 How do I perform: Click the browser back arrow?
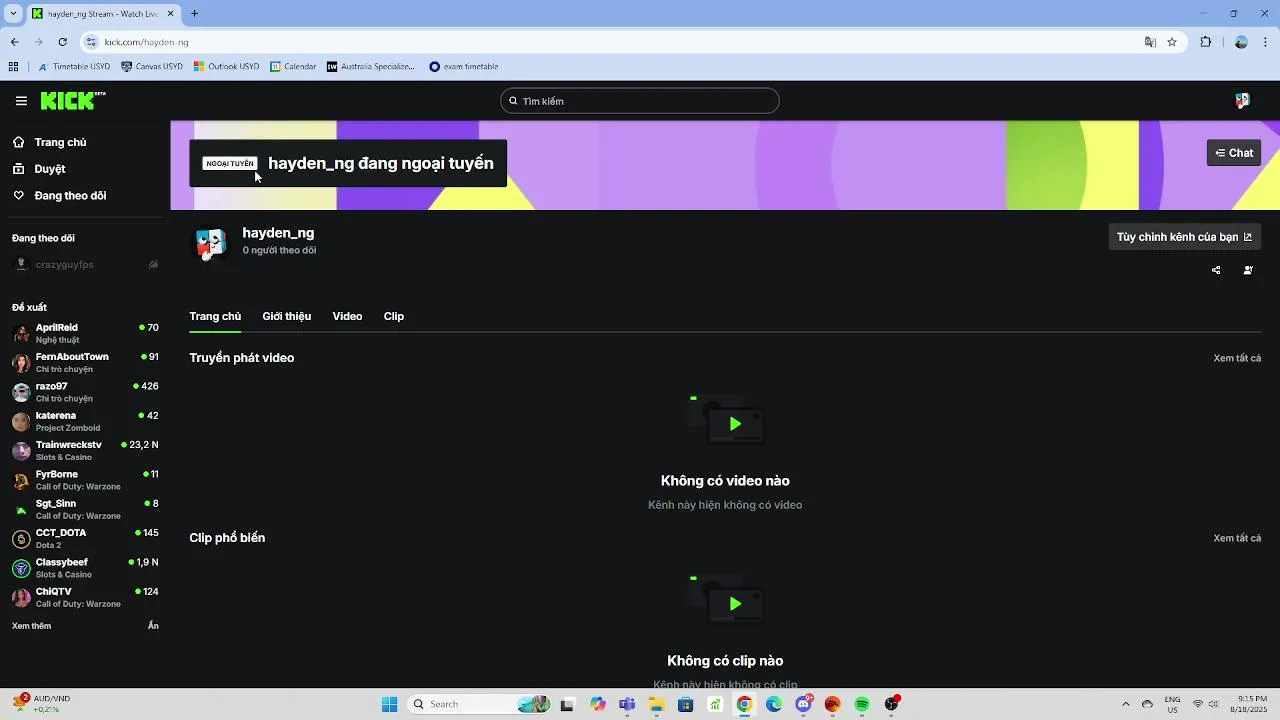point(14,42)
